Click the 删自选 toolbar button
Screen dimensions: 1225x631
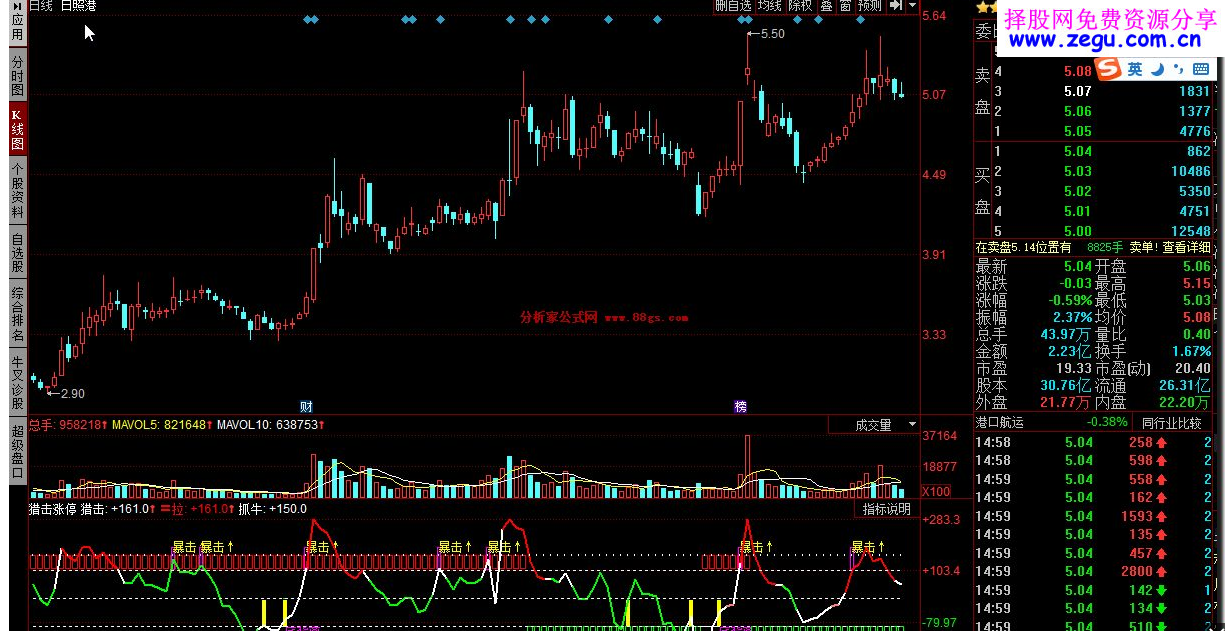(x=733, y=6)
